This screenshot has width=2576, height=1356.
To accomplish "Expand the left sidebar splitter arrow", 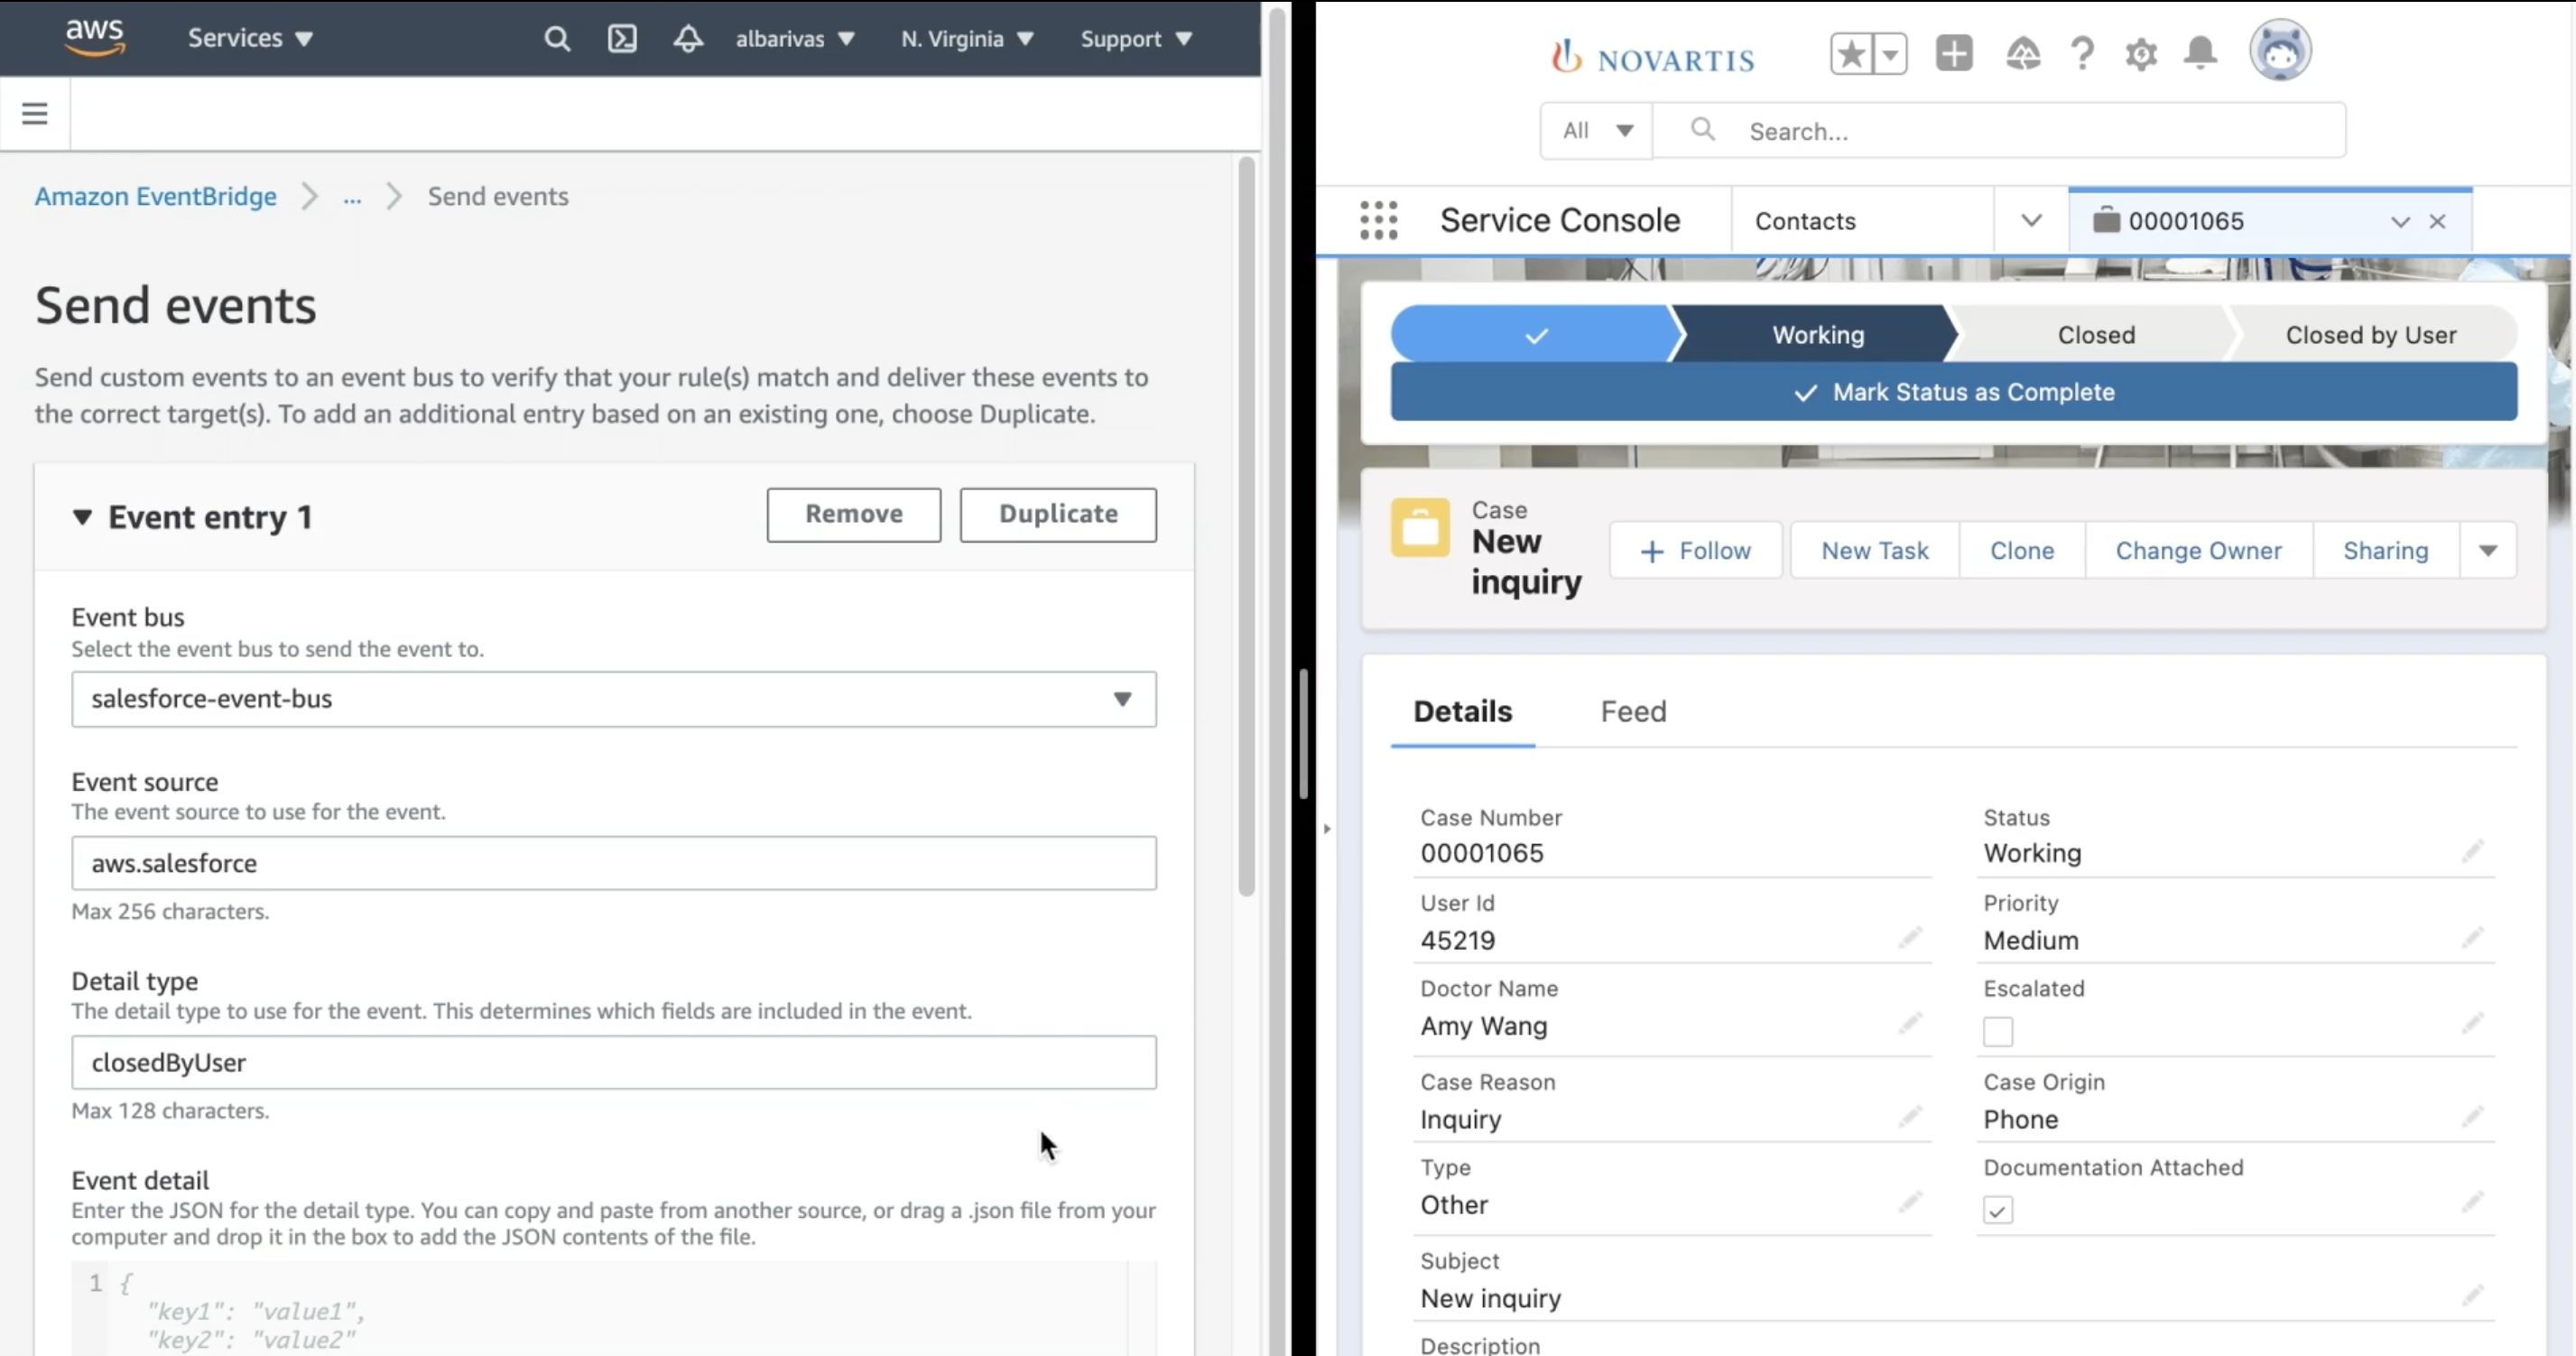I will [x=1327, y=828].
